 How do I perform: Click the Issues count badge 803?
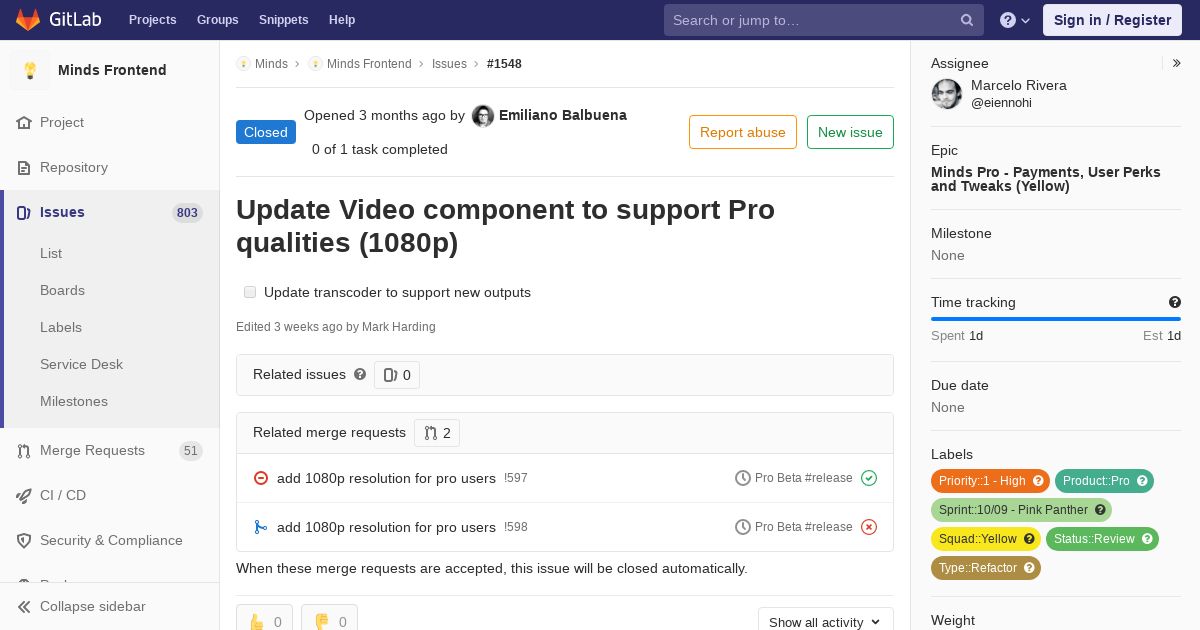click(187, 212)
